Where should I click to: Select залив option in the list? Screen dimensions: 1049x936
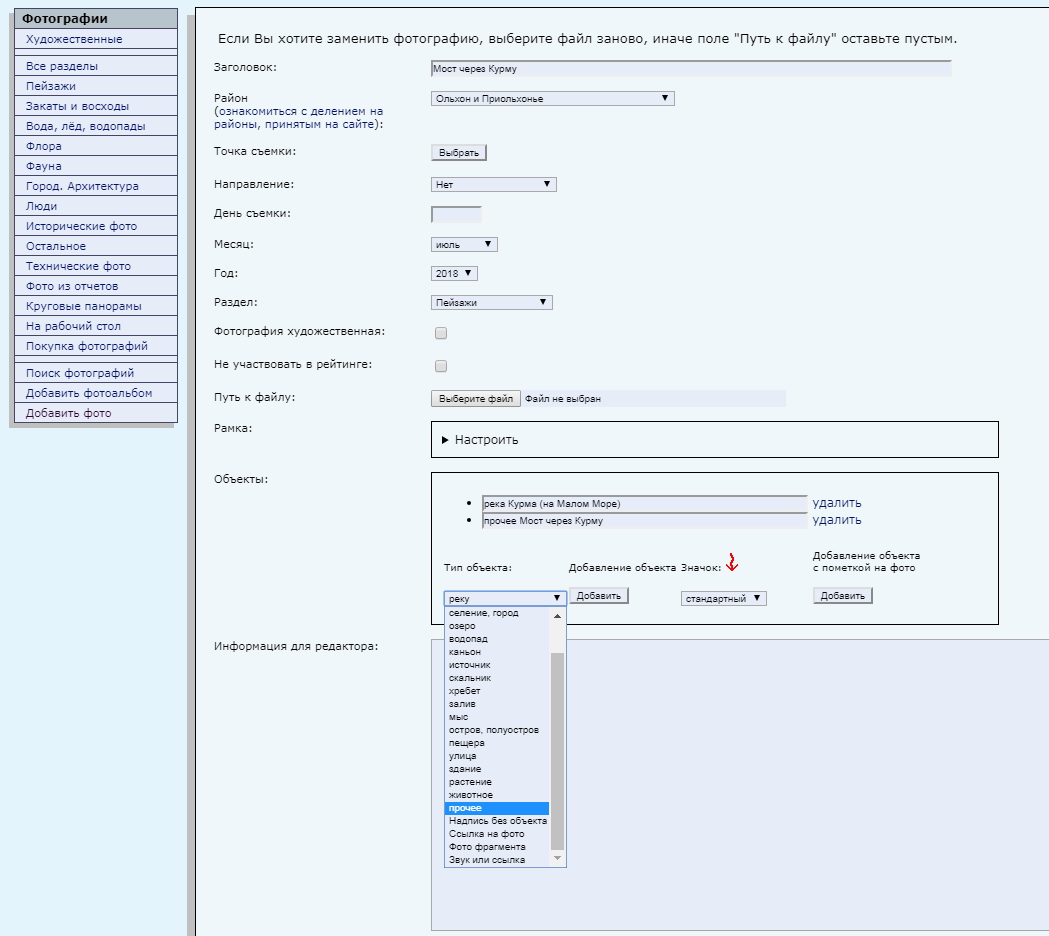pos(497,704)
